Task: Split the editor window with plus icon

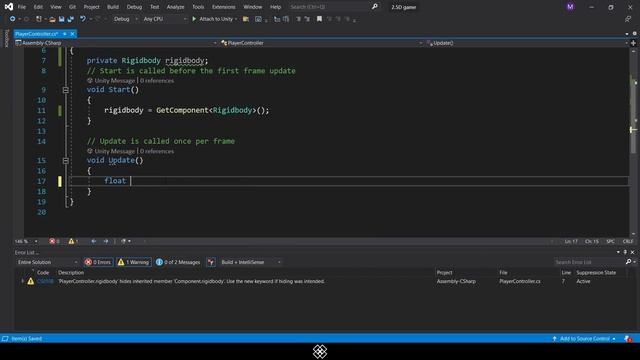Action: click(633, 43)
